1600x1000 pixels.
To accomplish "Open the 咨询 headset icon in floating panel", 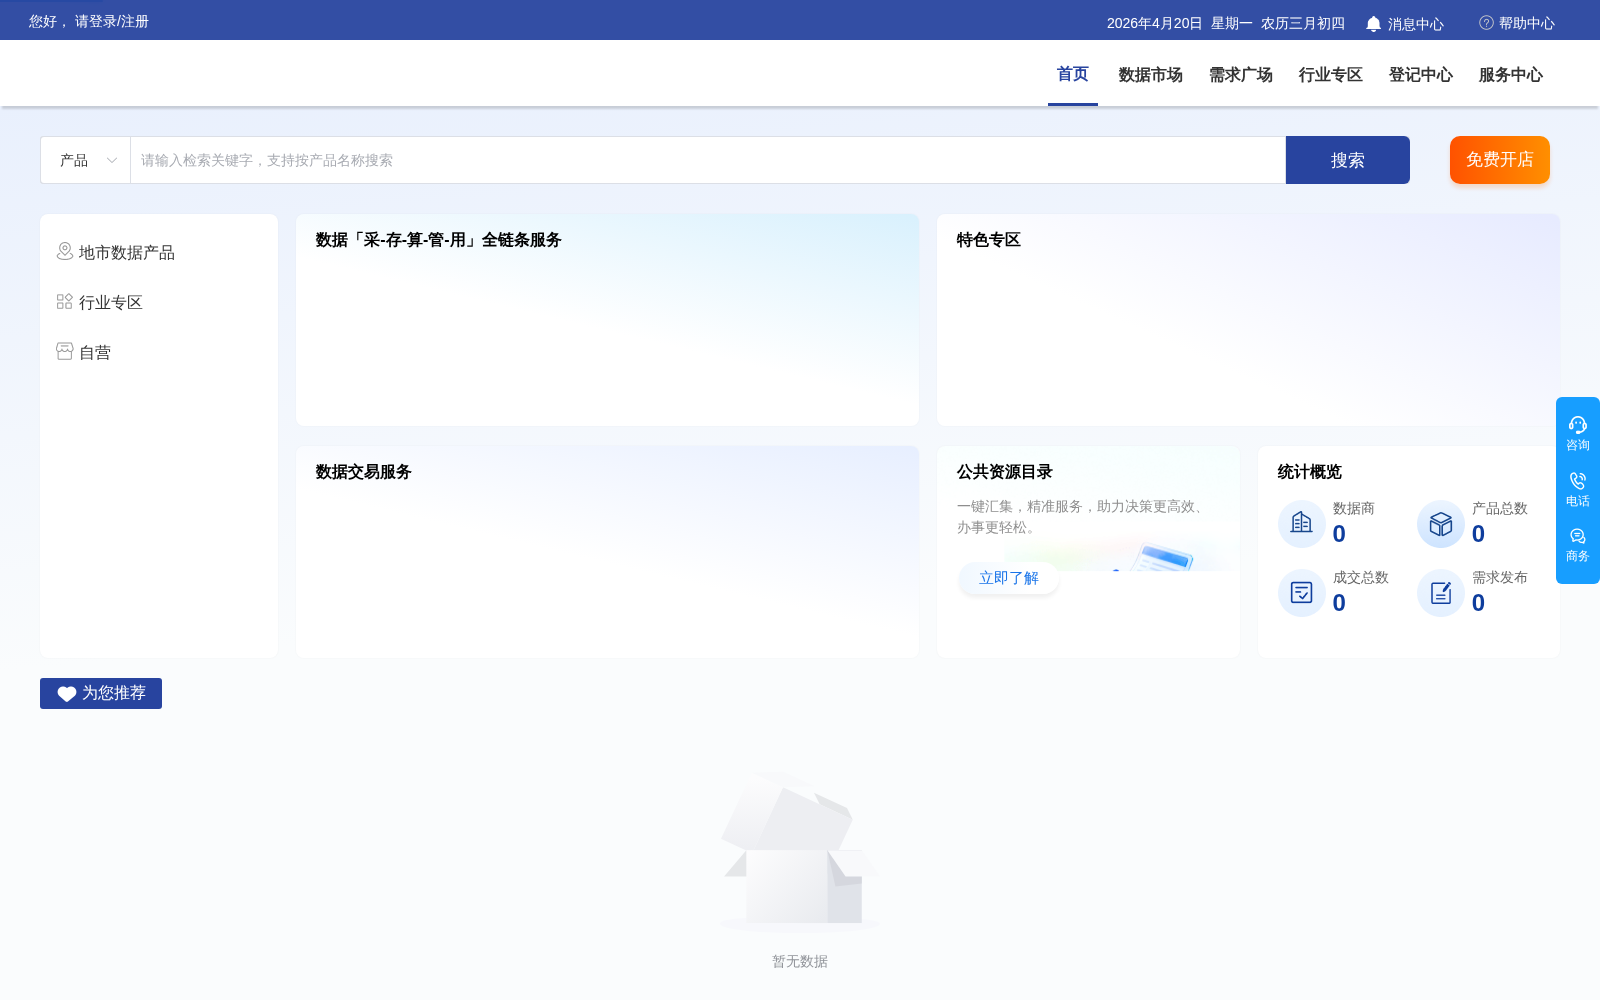I will (1578, 425).
